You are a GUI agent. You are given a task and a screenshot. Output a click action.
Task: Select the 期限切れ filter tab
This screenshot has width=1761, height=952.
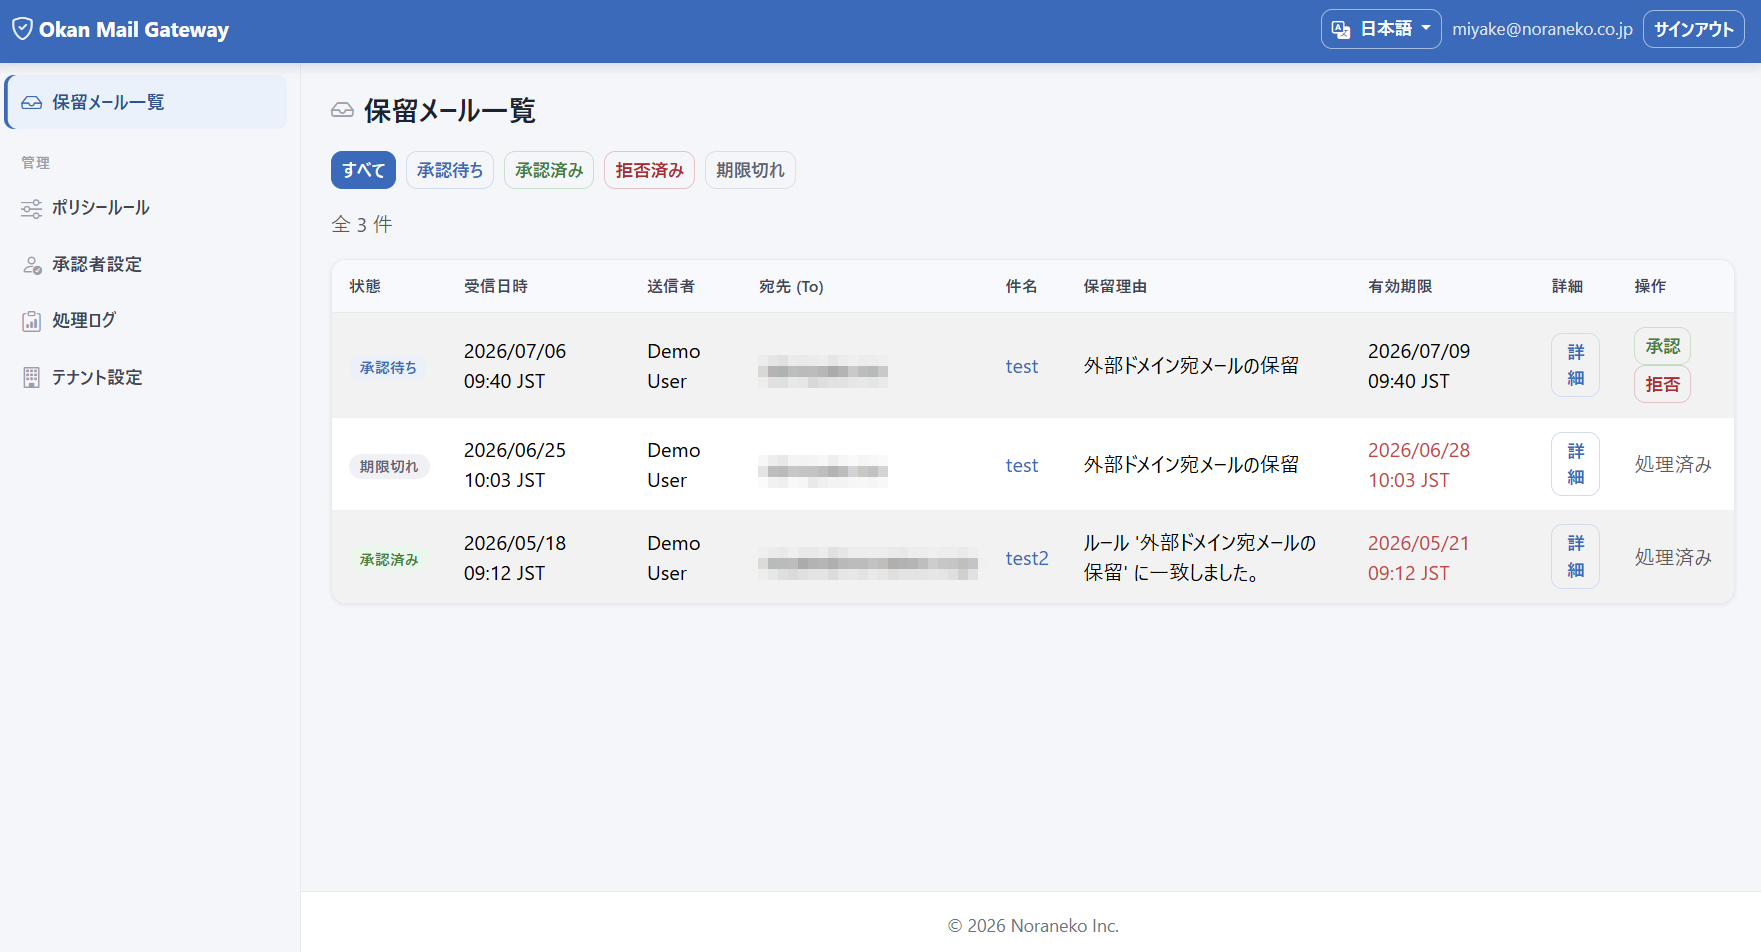(x=750, y=170)
